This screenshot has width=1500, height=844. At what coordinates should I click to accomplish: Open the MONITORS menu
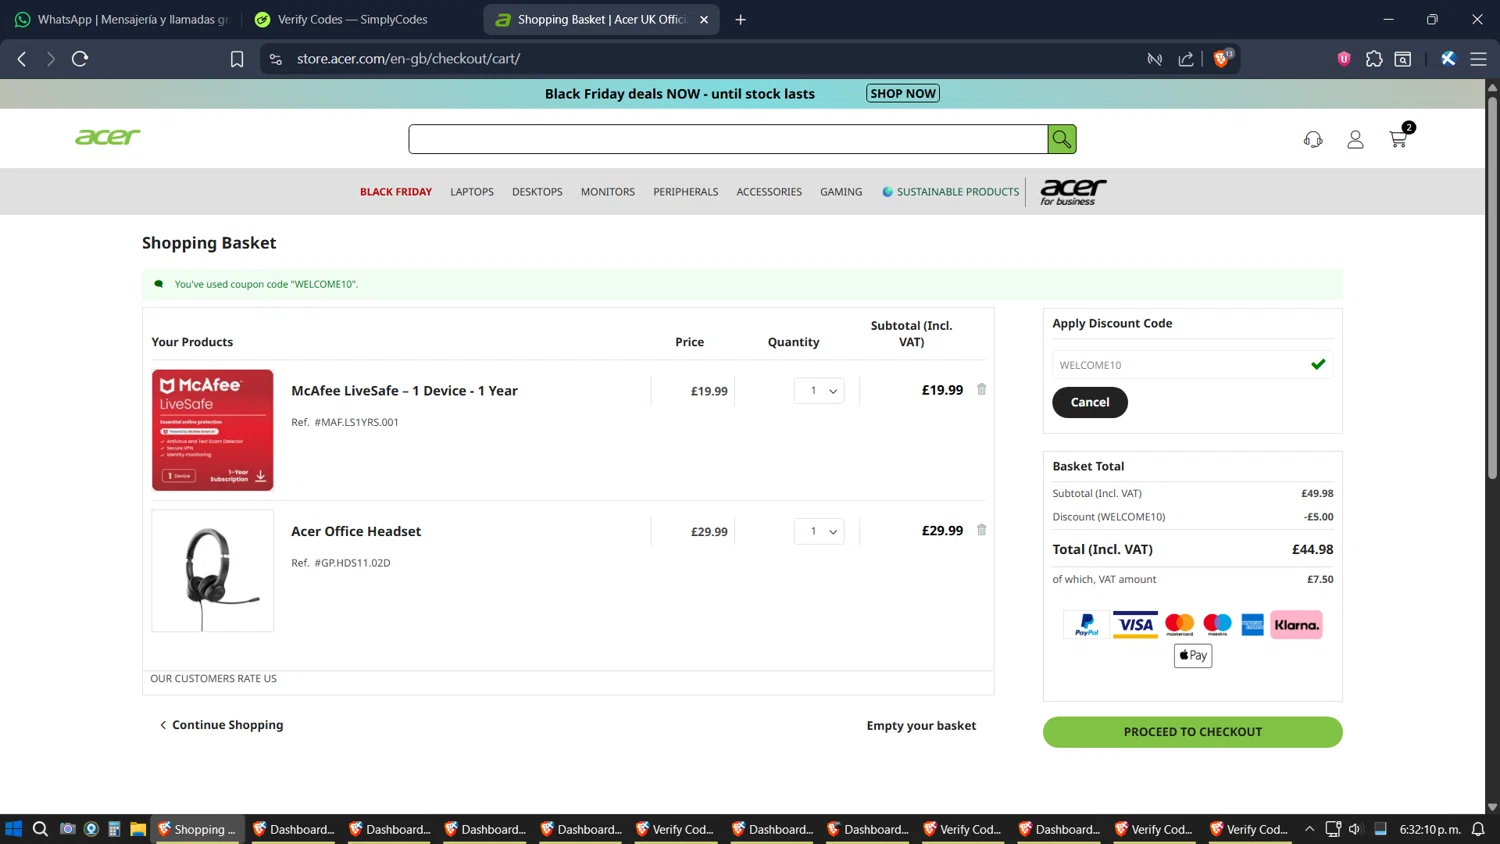pos(608,192)
